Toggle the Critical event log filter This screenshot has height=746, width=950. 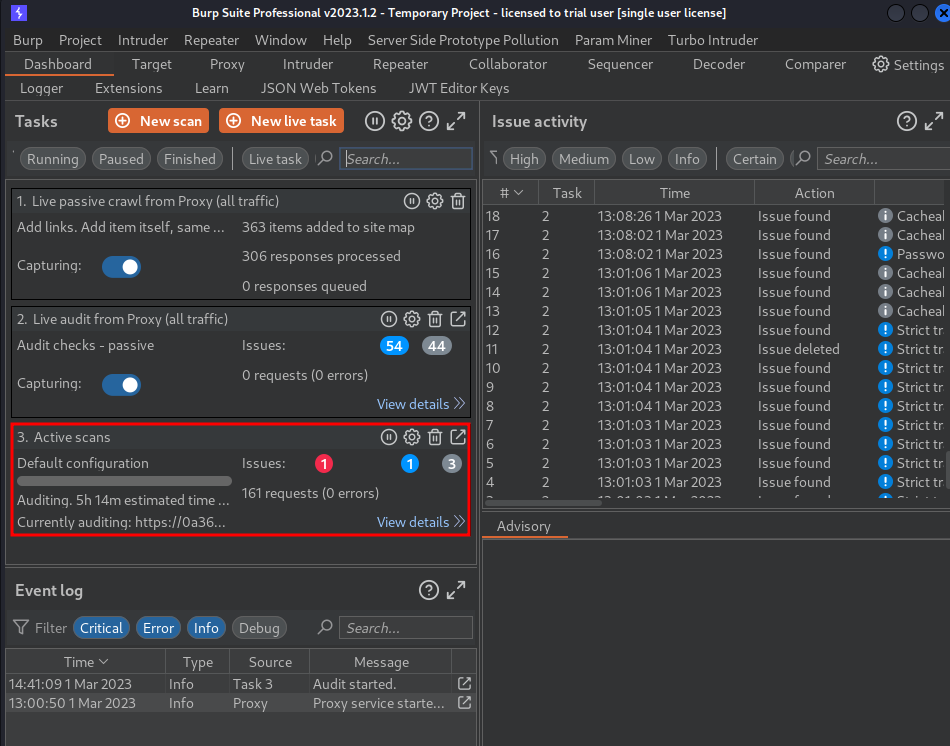tap(101, 628)
